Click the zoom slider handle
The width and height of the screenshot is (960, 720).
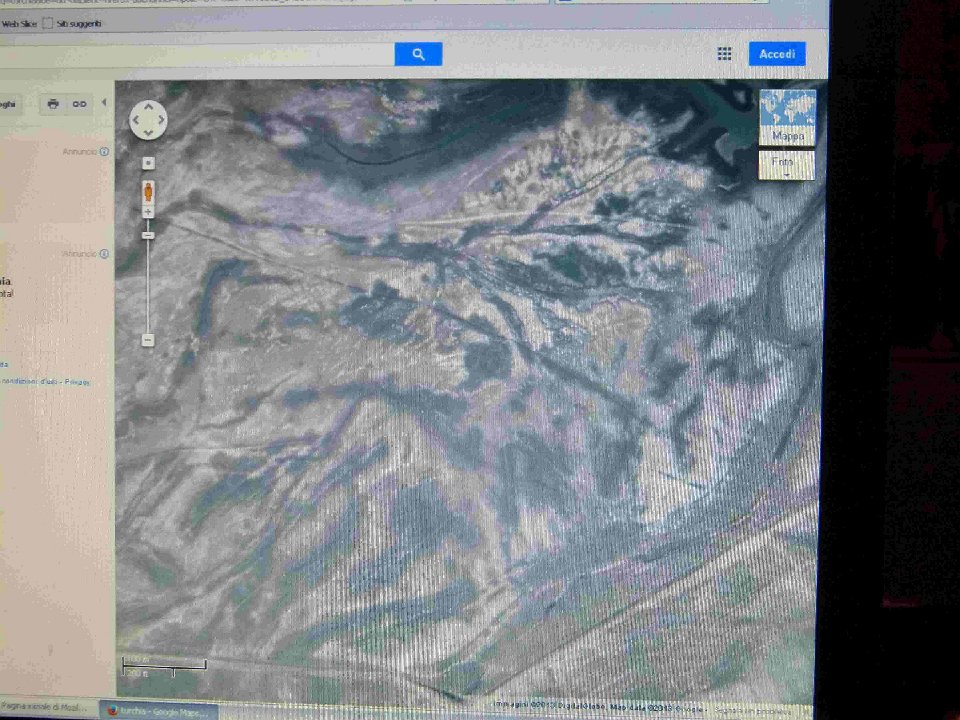[148, 235]
